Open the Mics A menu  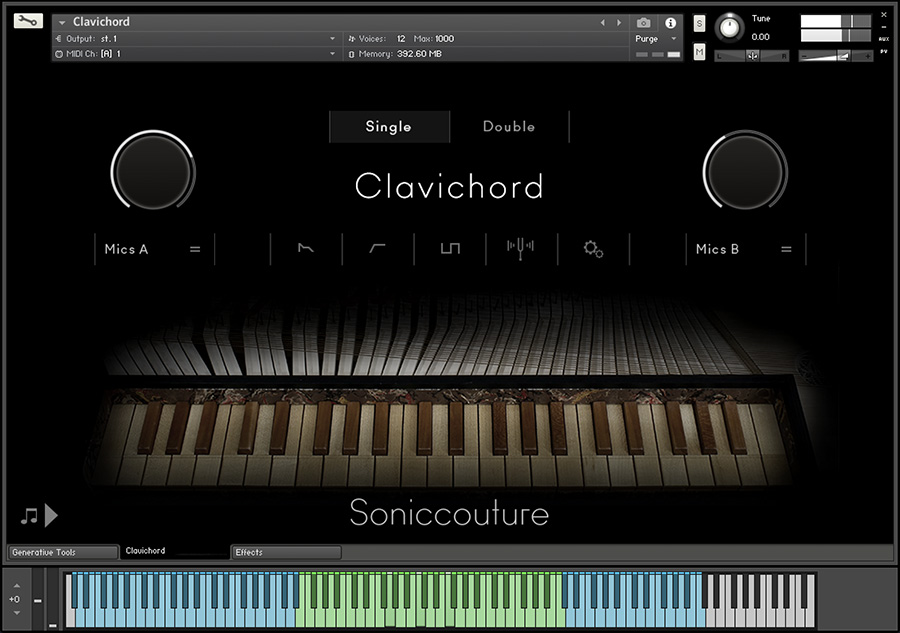click(154, 249)
